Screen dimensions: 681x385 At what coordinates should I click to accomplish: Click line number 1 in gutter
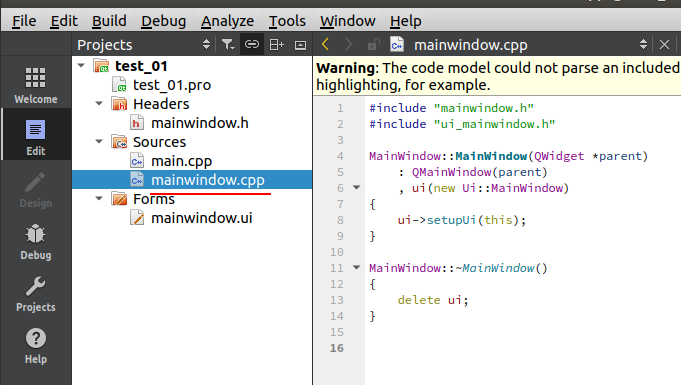point(340,108)
